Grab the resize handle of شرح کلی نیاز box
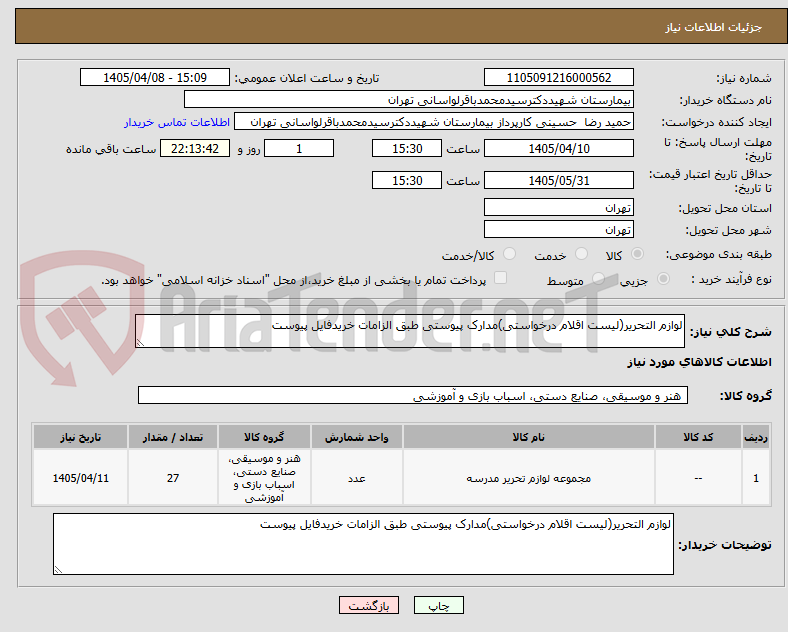The width and height of the screenshot is (788, 632). pos(140,343)
